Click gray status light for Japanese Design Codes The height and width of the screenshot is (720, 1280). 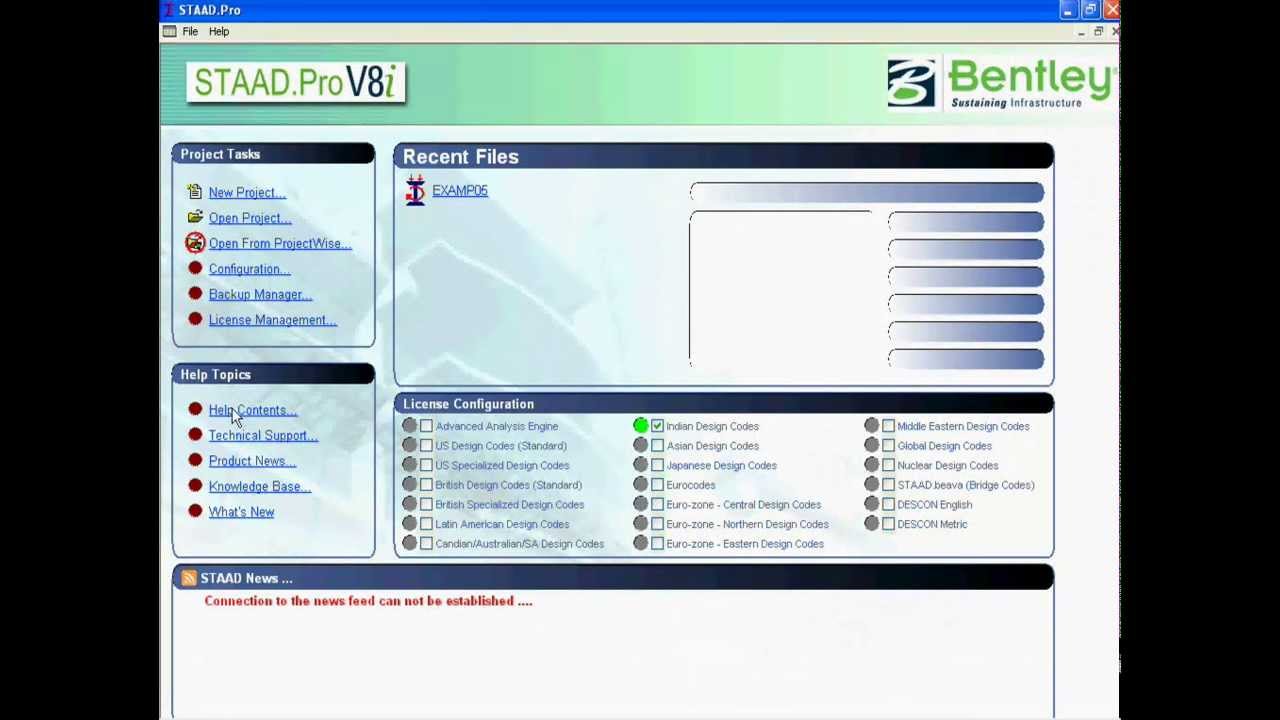[640, 465]
